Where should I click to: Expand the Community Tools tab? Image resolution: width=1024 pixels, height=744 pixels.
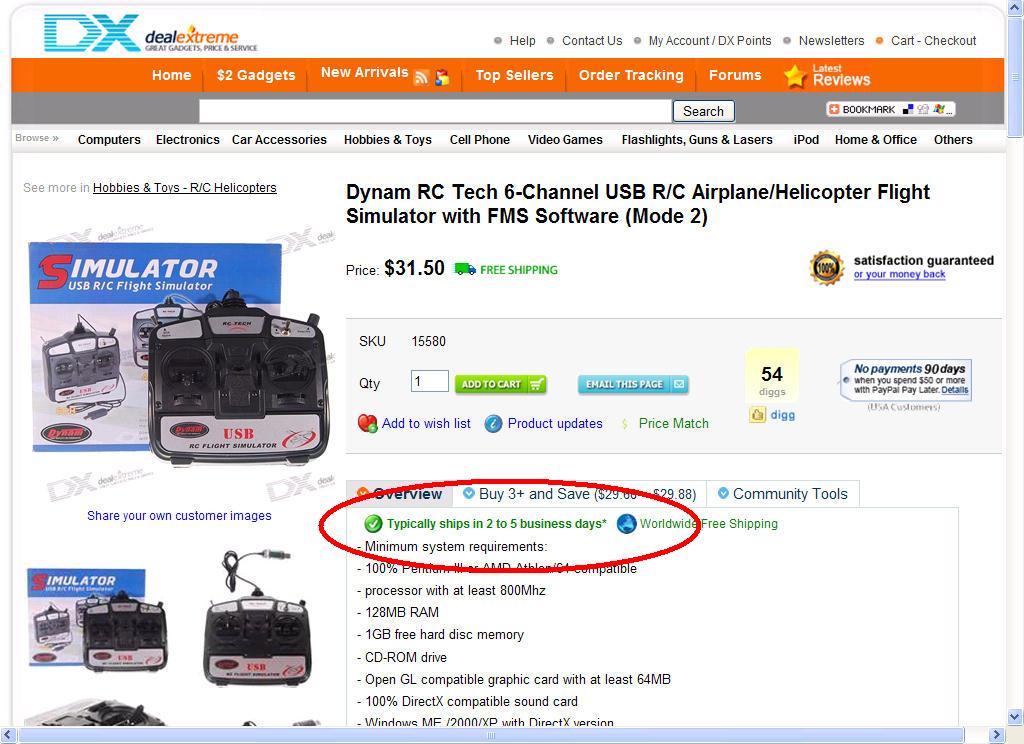[783, 494]
